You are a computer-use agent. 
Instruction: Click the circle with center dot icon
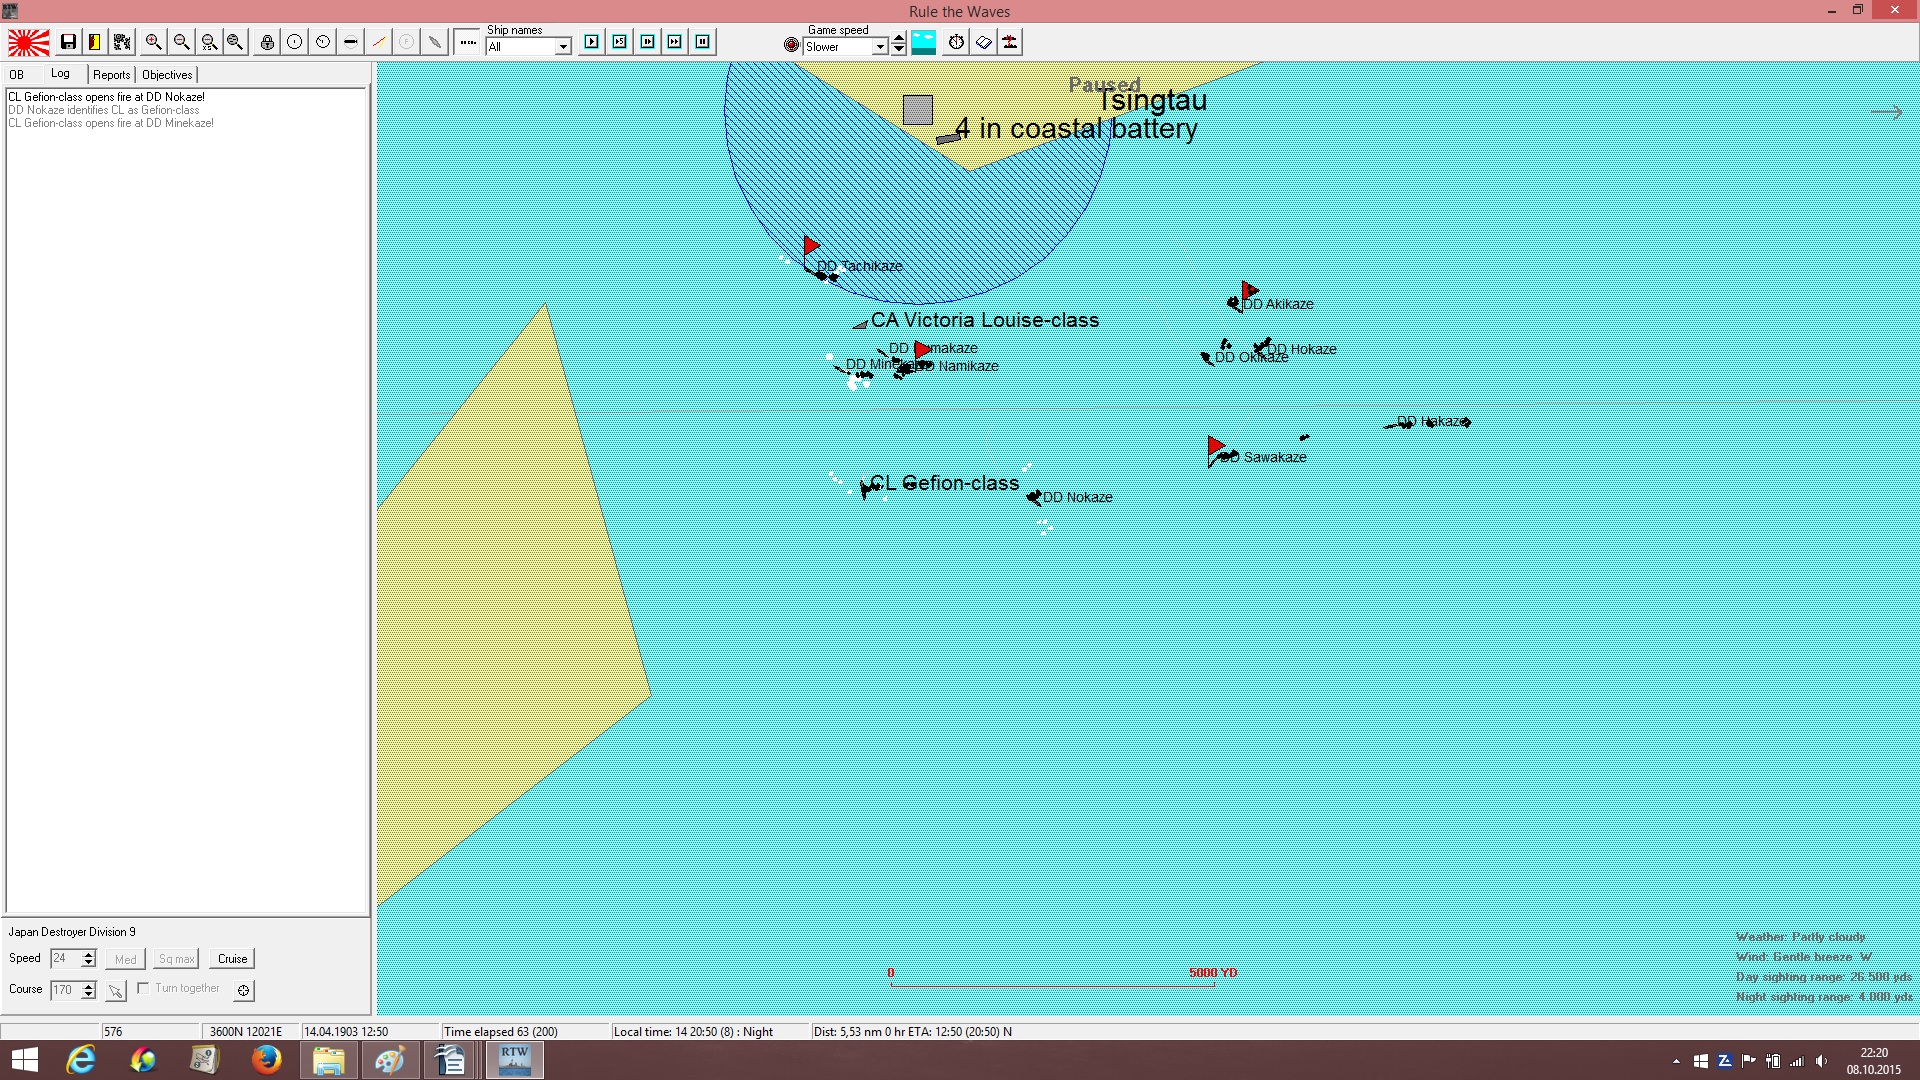[x=294, y=42]
